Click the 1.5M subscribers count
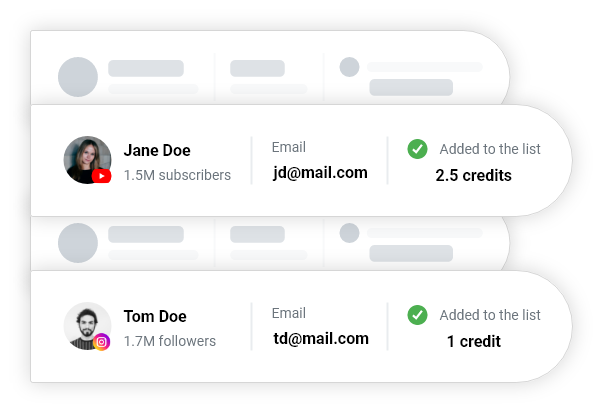This screenshot has height=413, width=603. [x=177, y=175]
